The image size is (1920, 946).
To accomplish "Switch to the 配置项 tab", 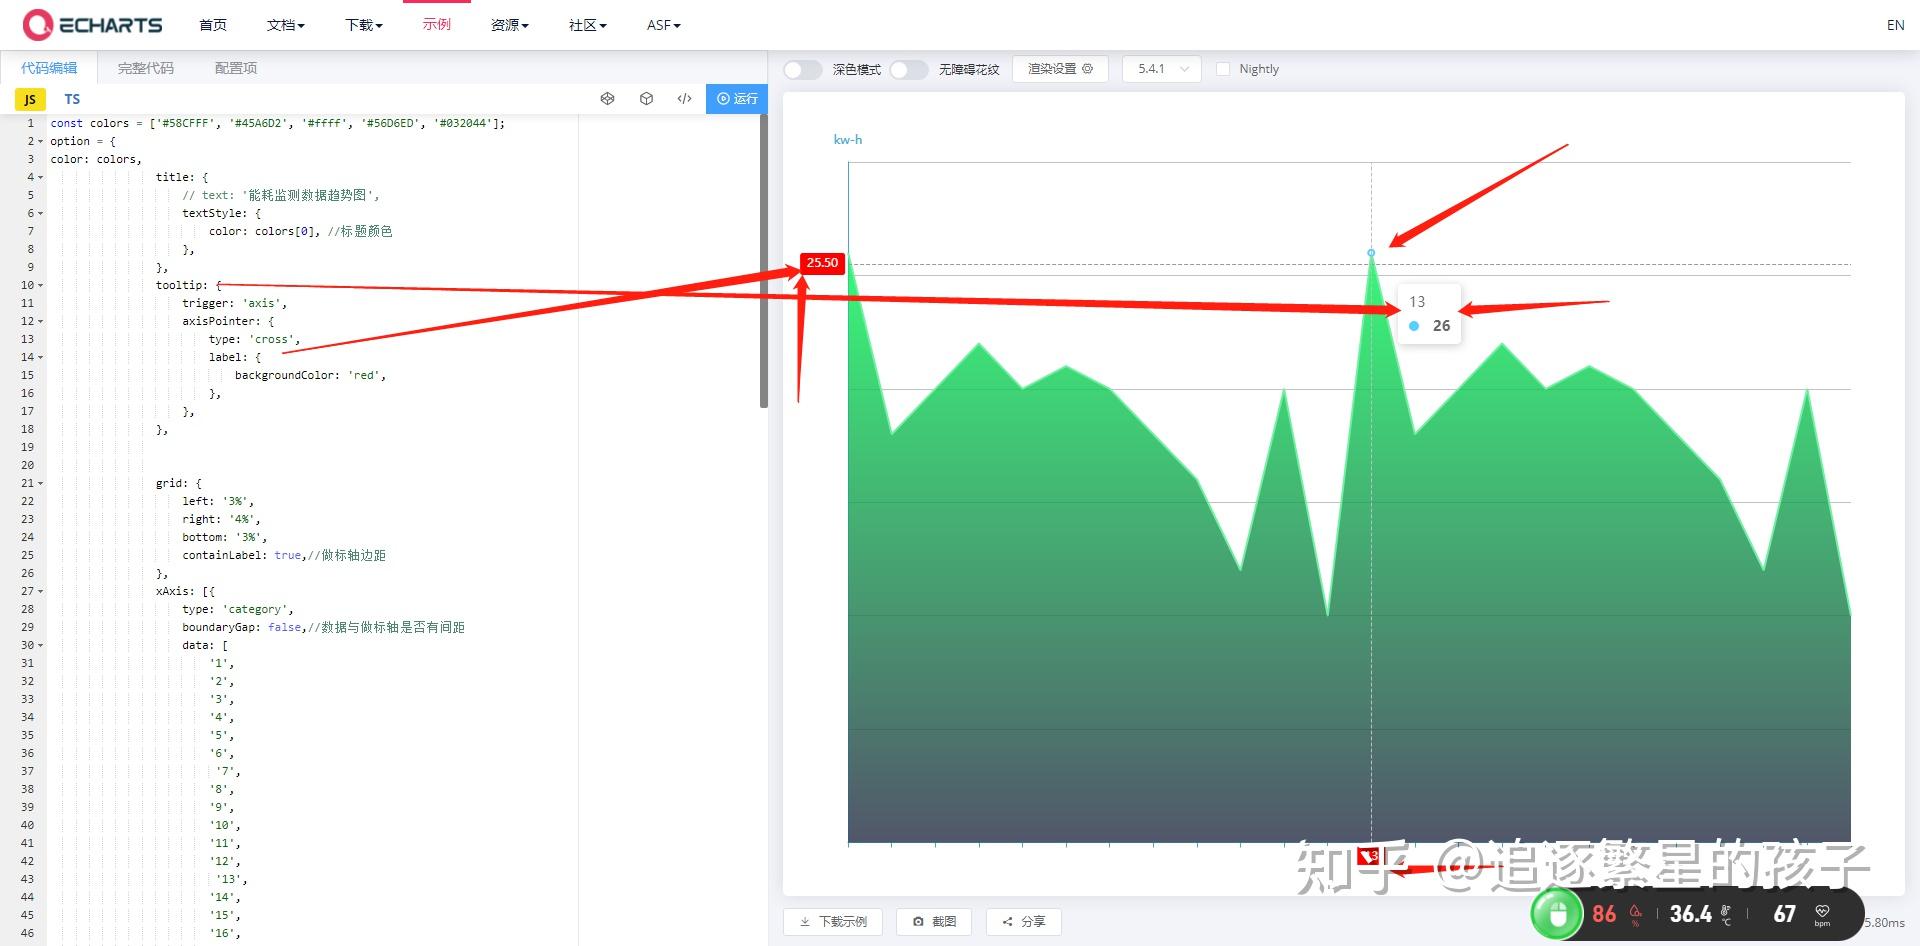I will (236, 68).
